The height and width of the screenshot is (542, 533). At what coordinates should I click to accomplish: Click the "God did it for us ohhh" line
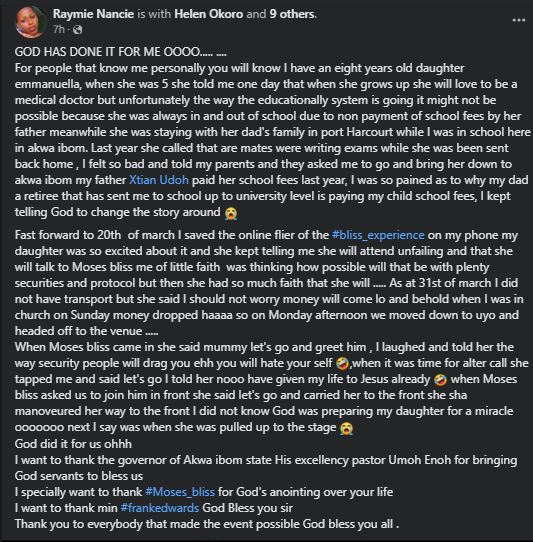click(73, 444)
